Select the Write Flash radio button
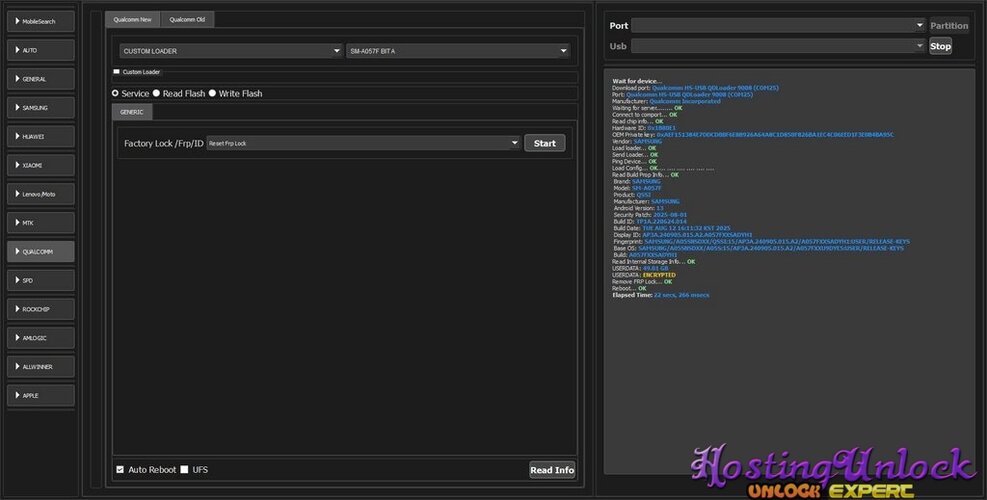Image resolution: width=987 pixels, height=500 pixels. [212, 93]
